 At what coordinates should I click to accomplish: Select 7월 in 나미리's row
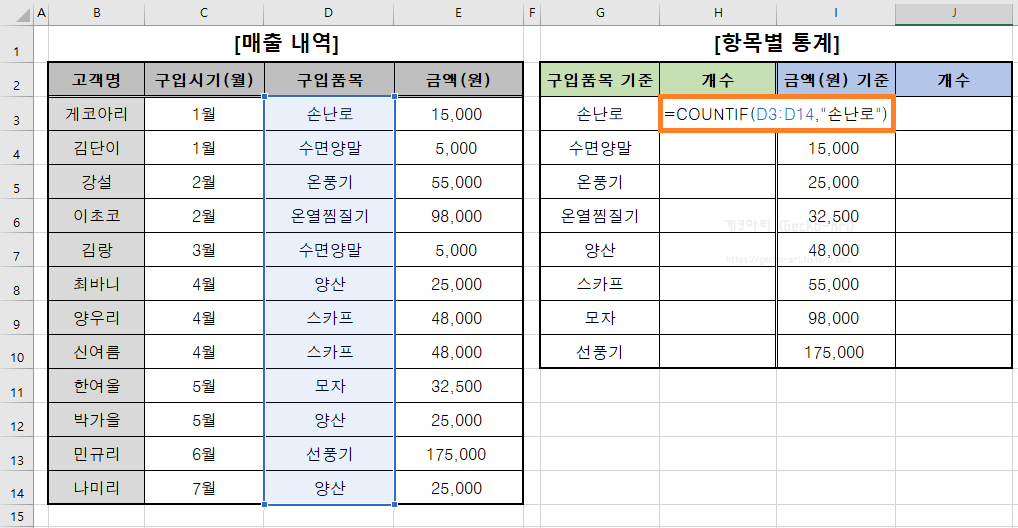204,488
